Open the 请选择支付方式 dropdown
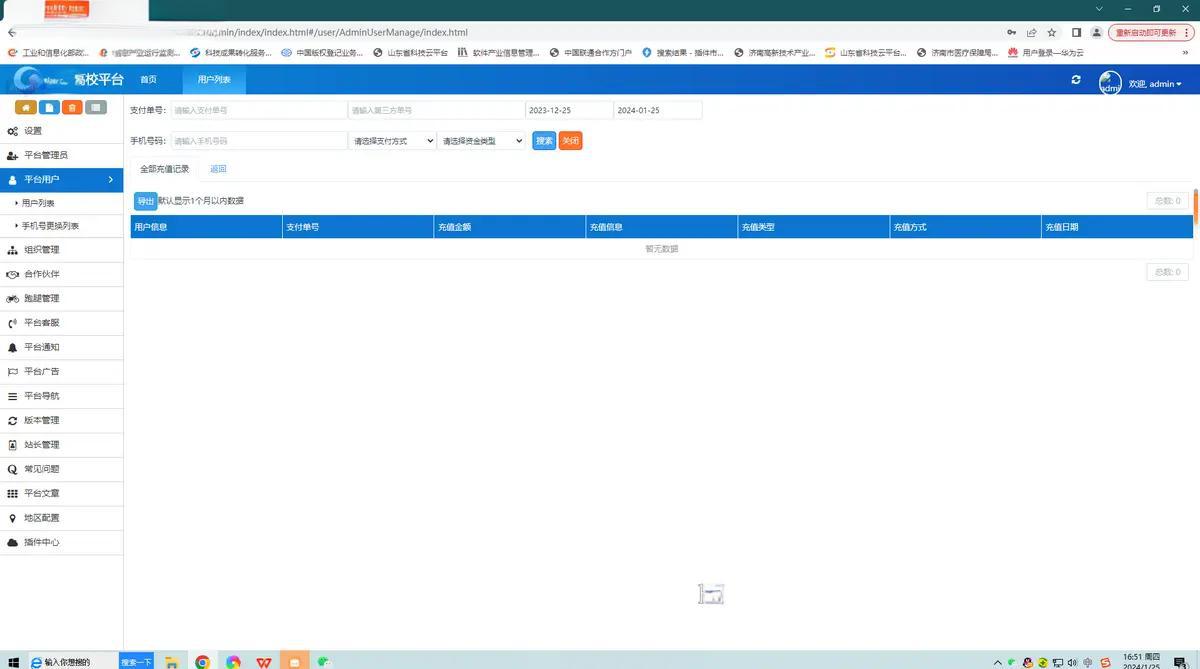The height and width of the screenshot is (669, 1200). [392, 141]
